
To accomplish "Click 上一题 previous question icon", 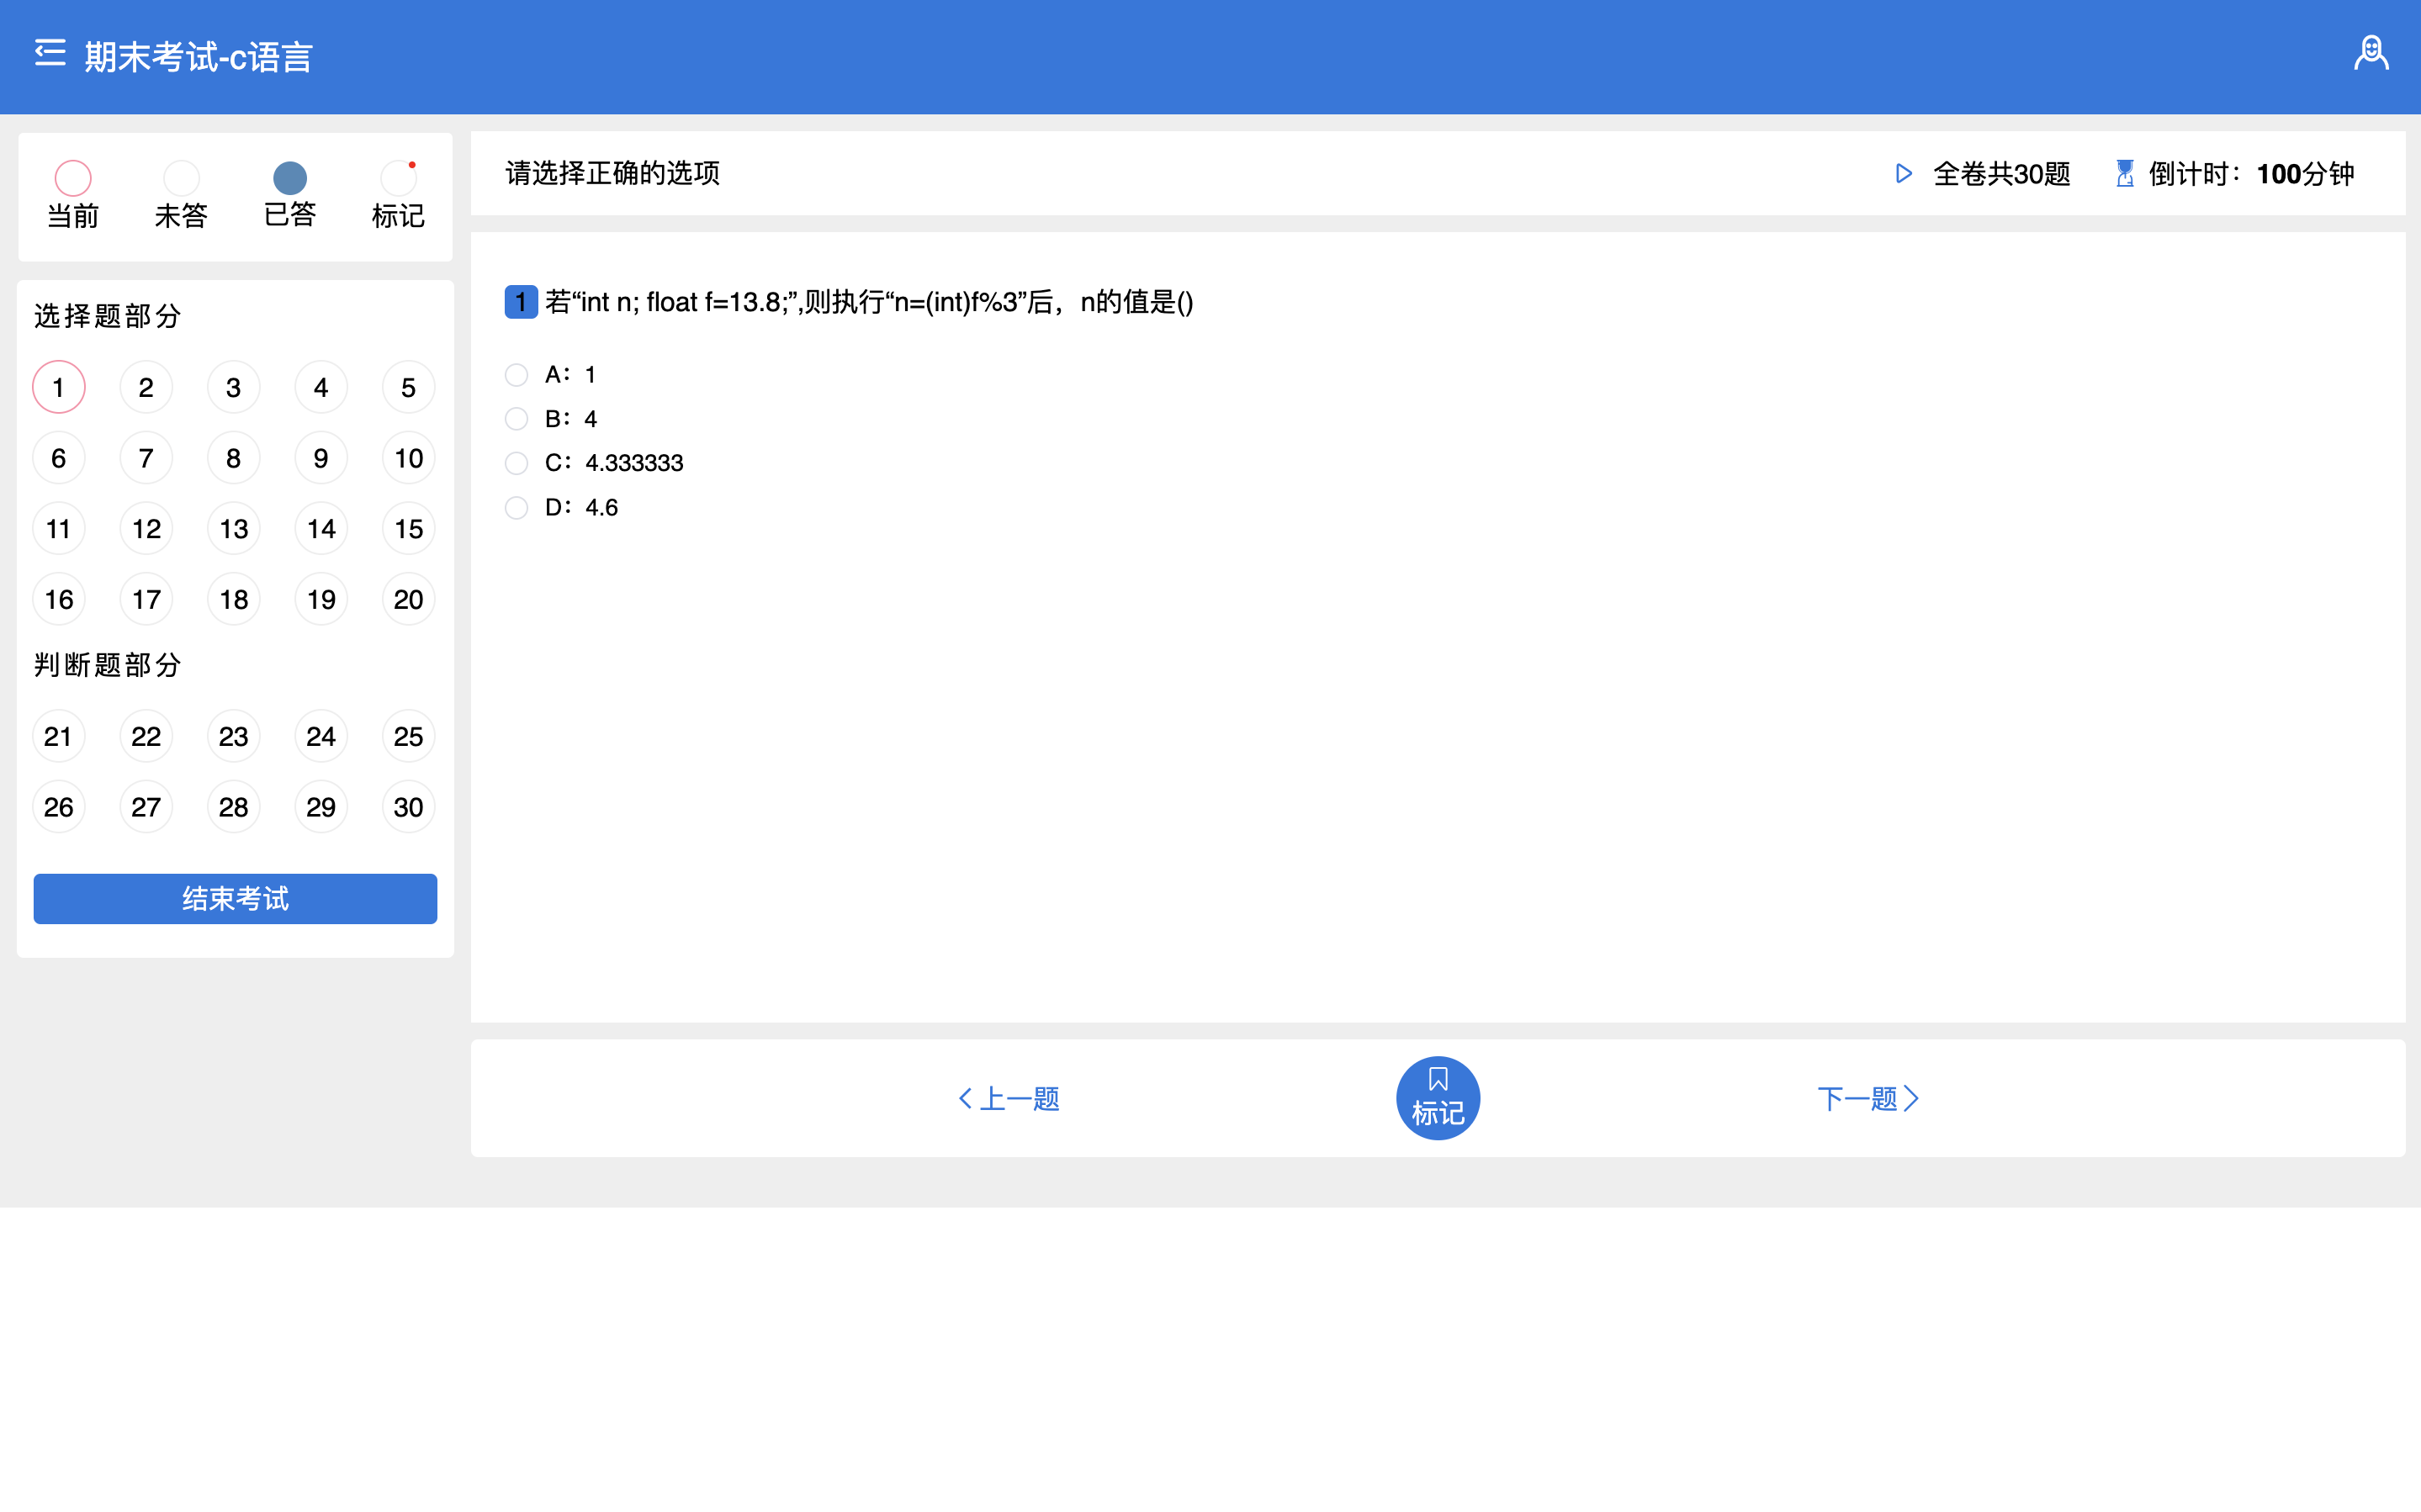I will point(963,1096).
